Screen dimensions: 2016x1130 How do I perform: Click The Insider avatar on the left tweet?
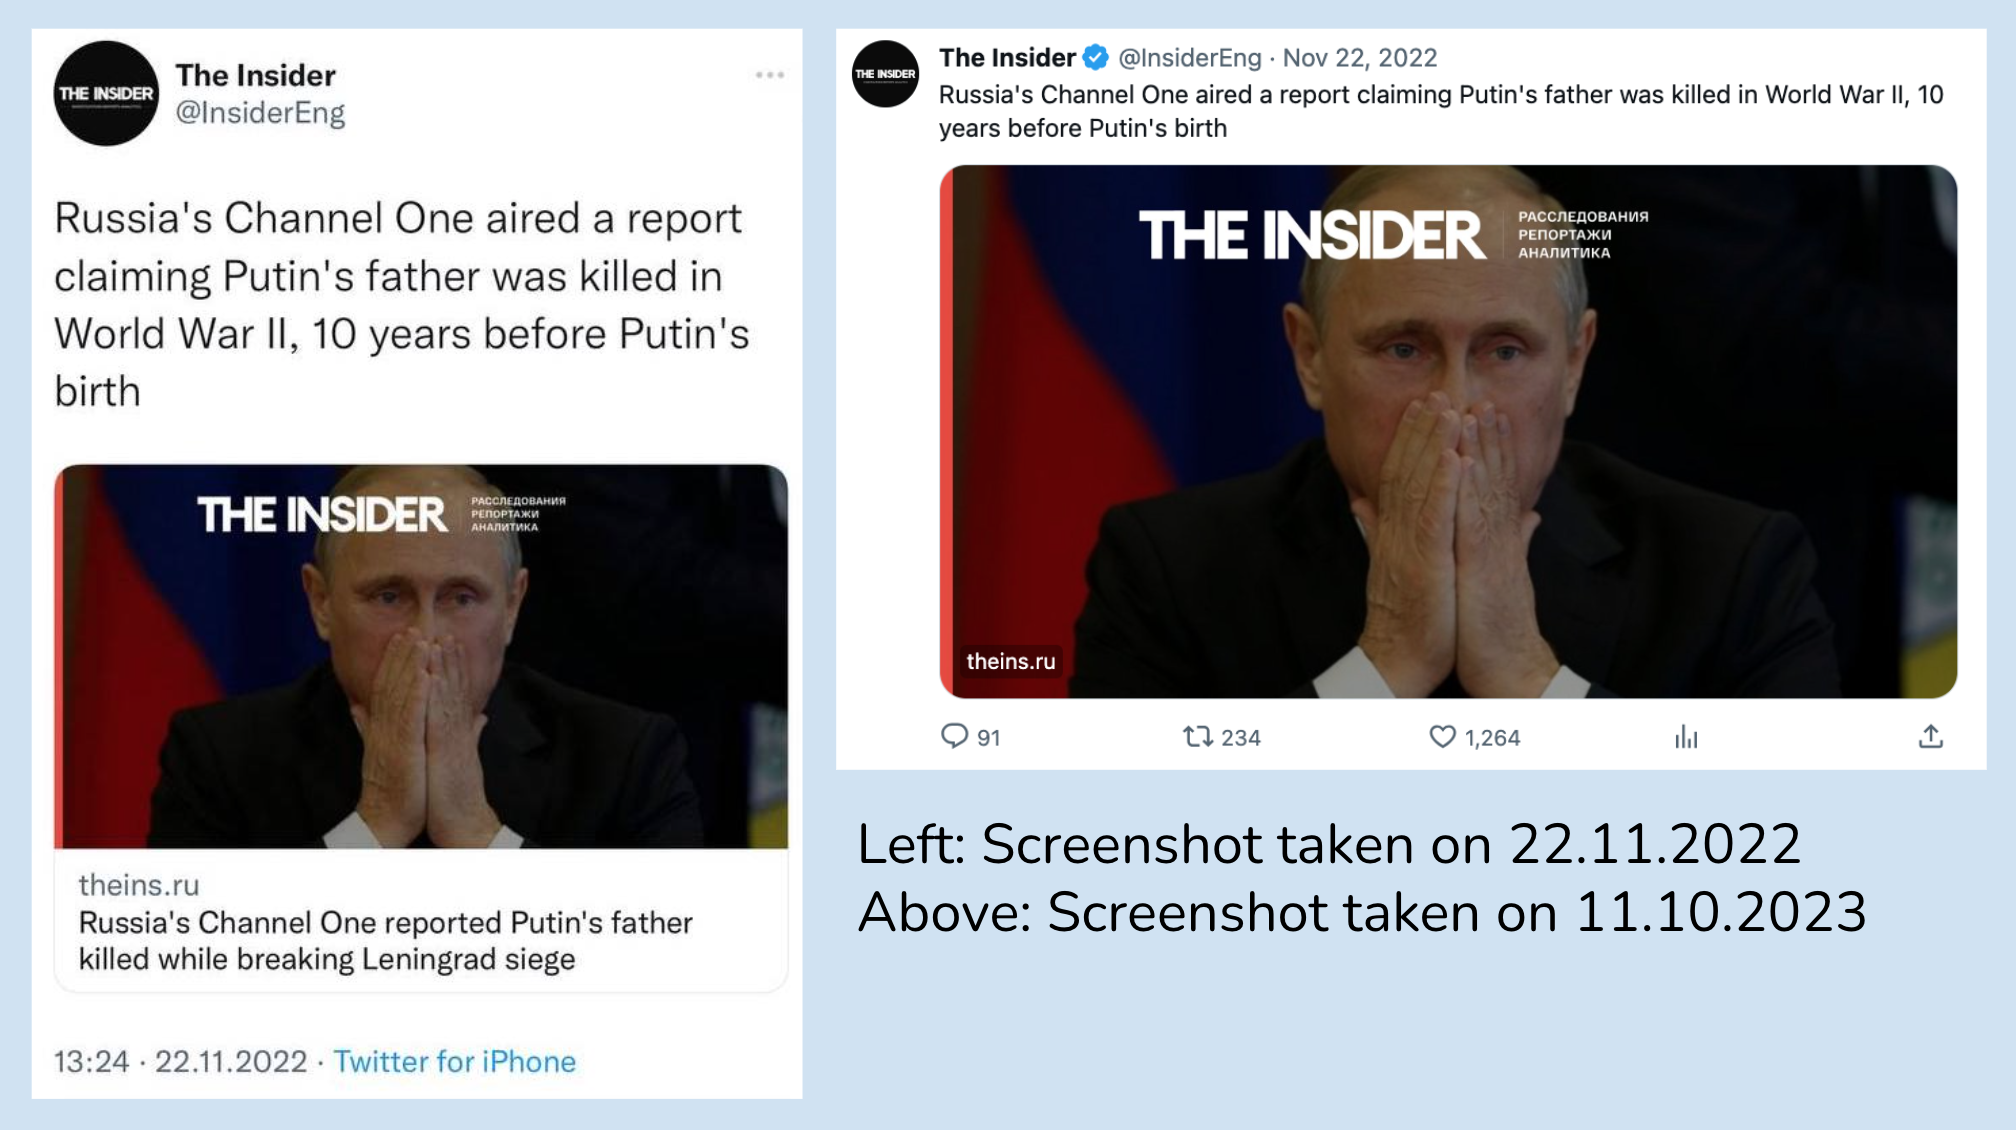pos(106,94)
